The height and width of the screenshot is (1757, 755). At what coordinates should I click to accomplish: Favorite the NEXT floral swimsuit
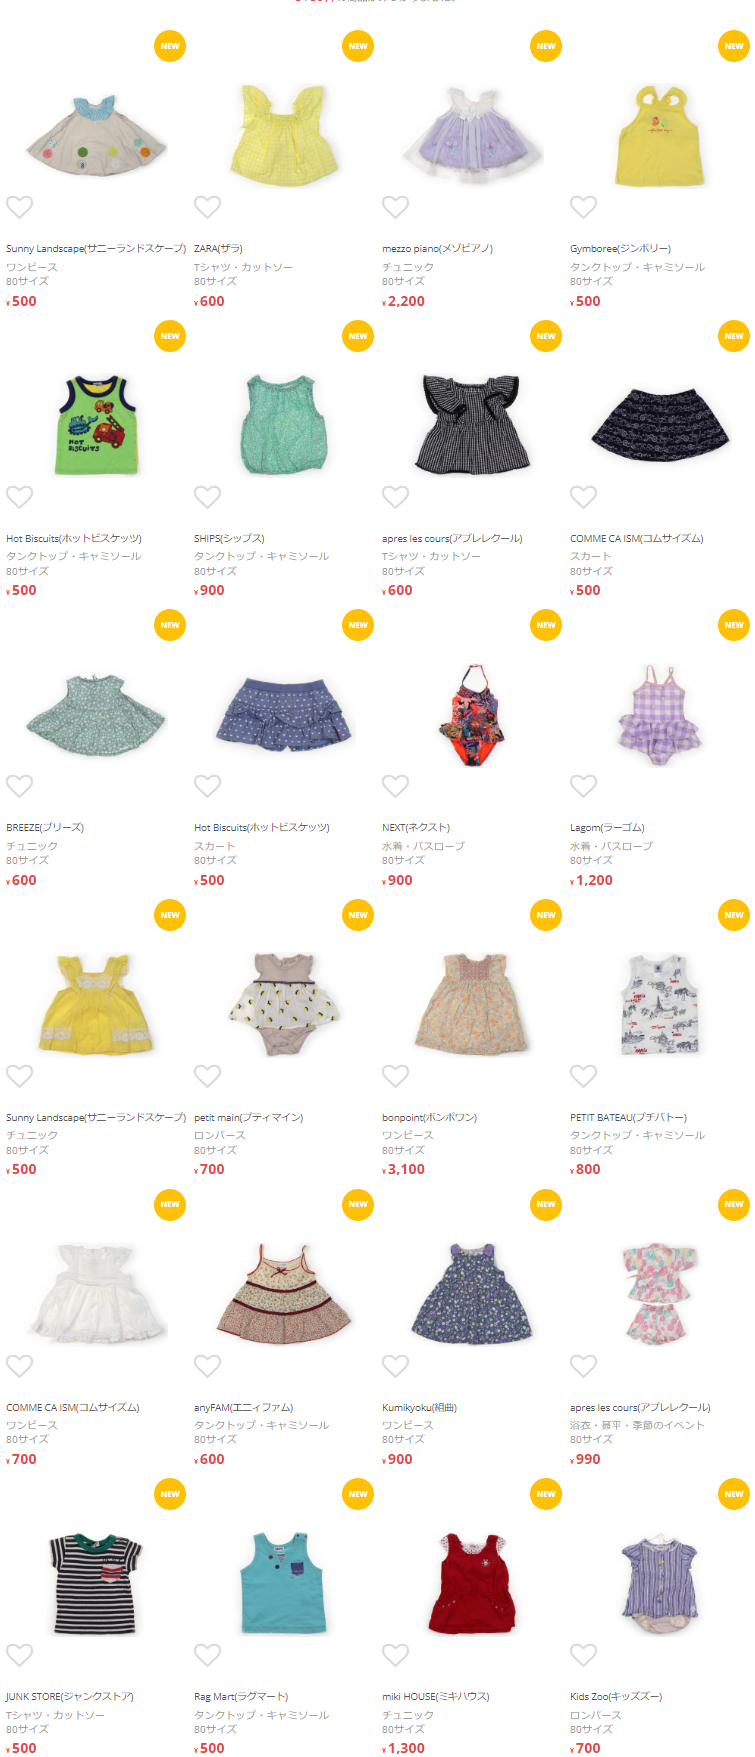click(396, 786)
